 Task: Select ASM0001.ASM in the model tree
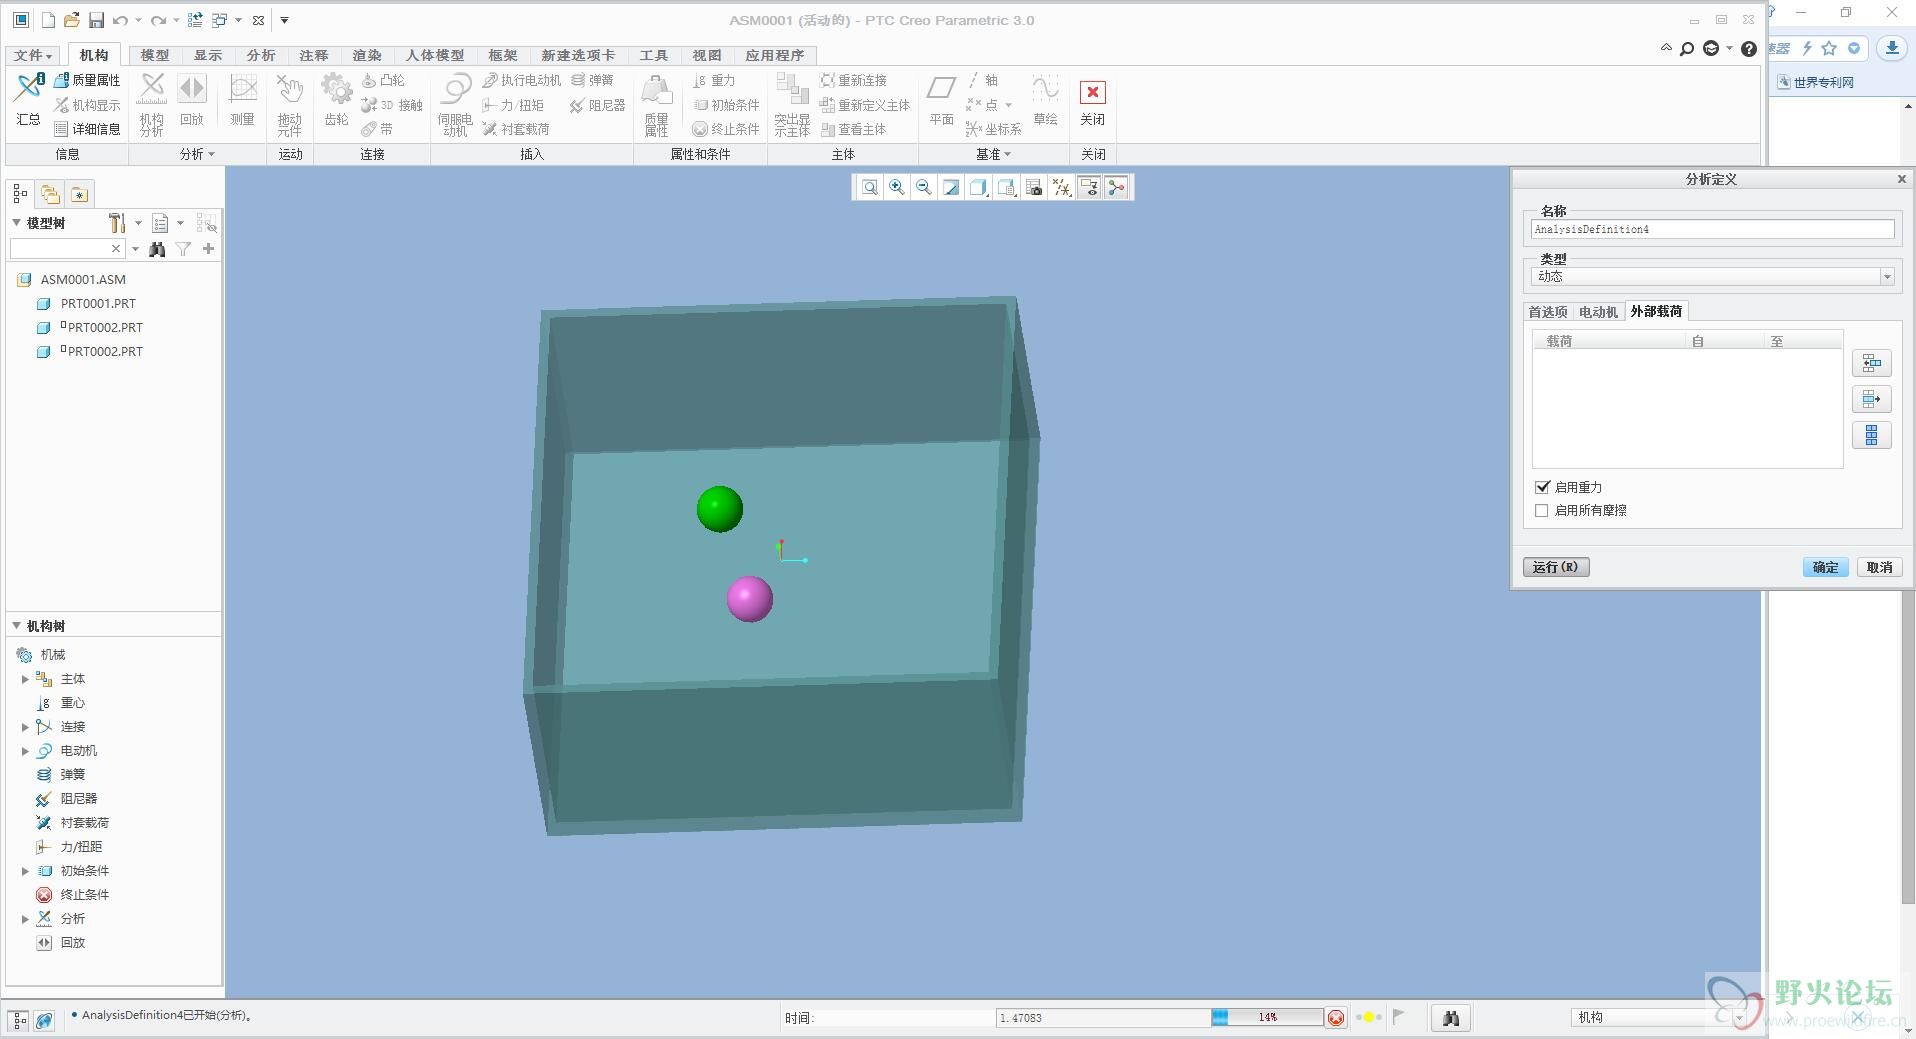[83, 279]
